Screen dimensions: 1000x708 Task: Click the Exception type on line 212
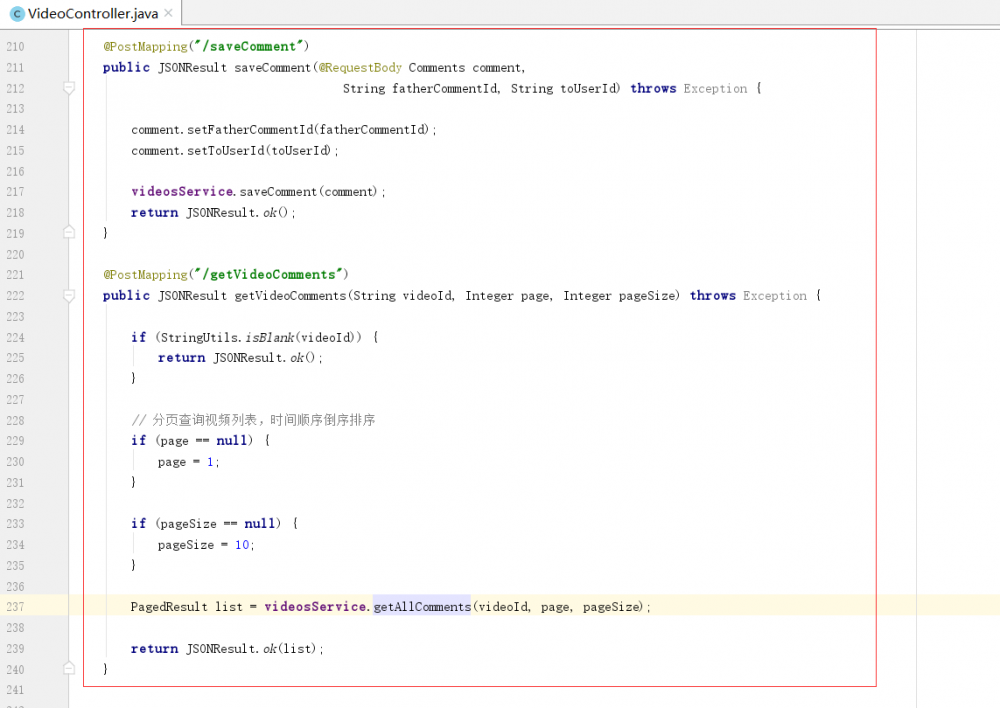tap(715, 89)
